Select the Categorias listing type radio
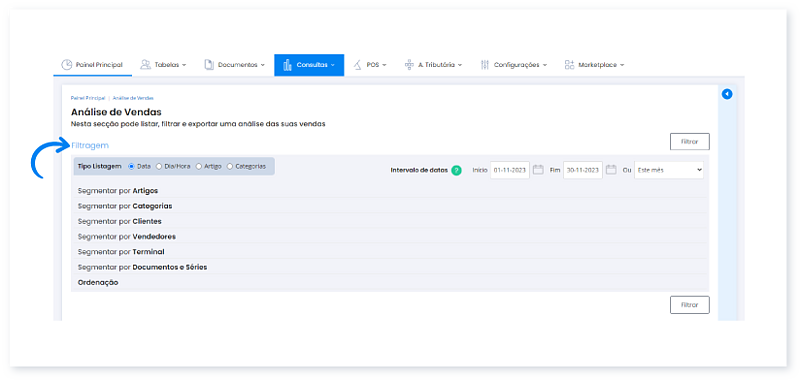This screenshot has width=800, height=381. coord(230,166)
